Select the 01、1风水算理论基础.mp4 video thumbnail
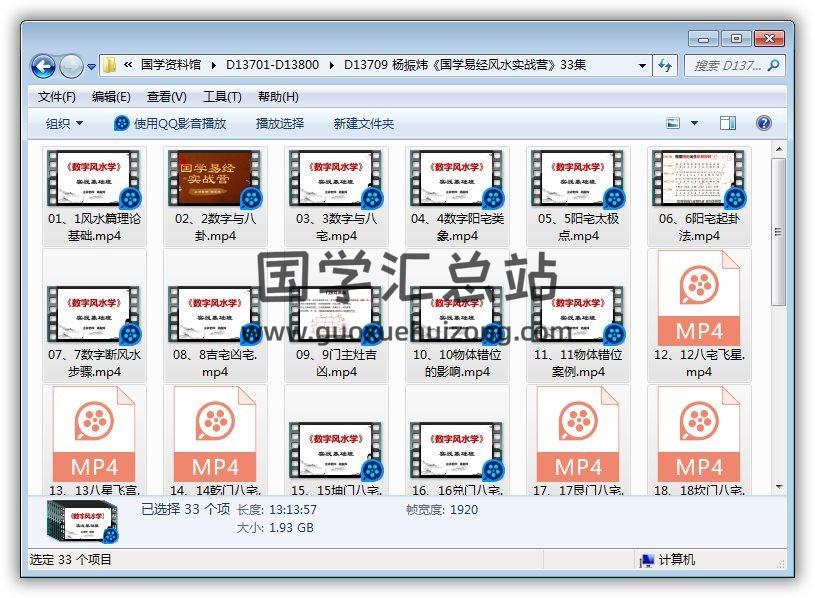The image size is (815, 598). click(96, 180)
